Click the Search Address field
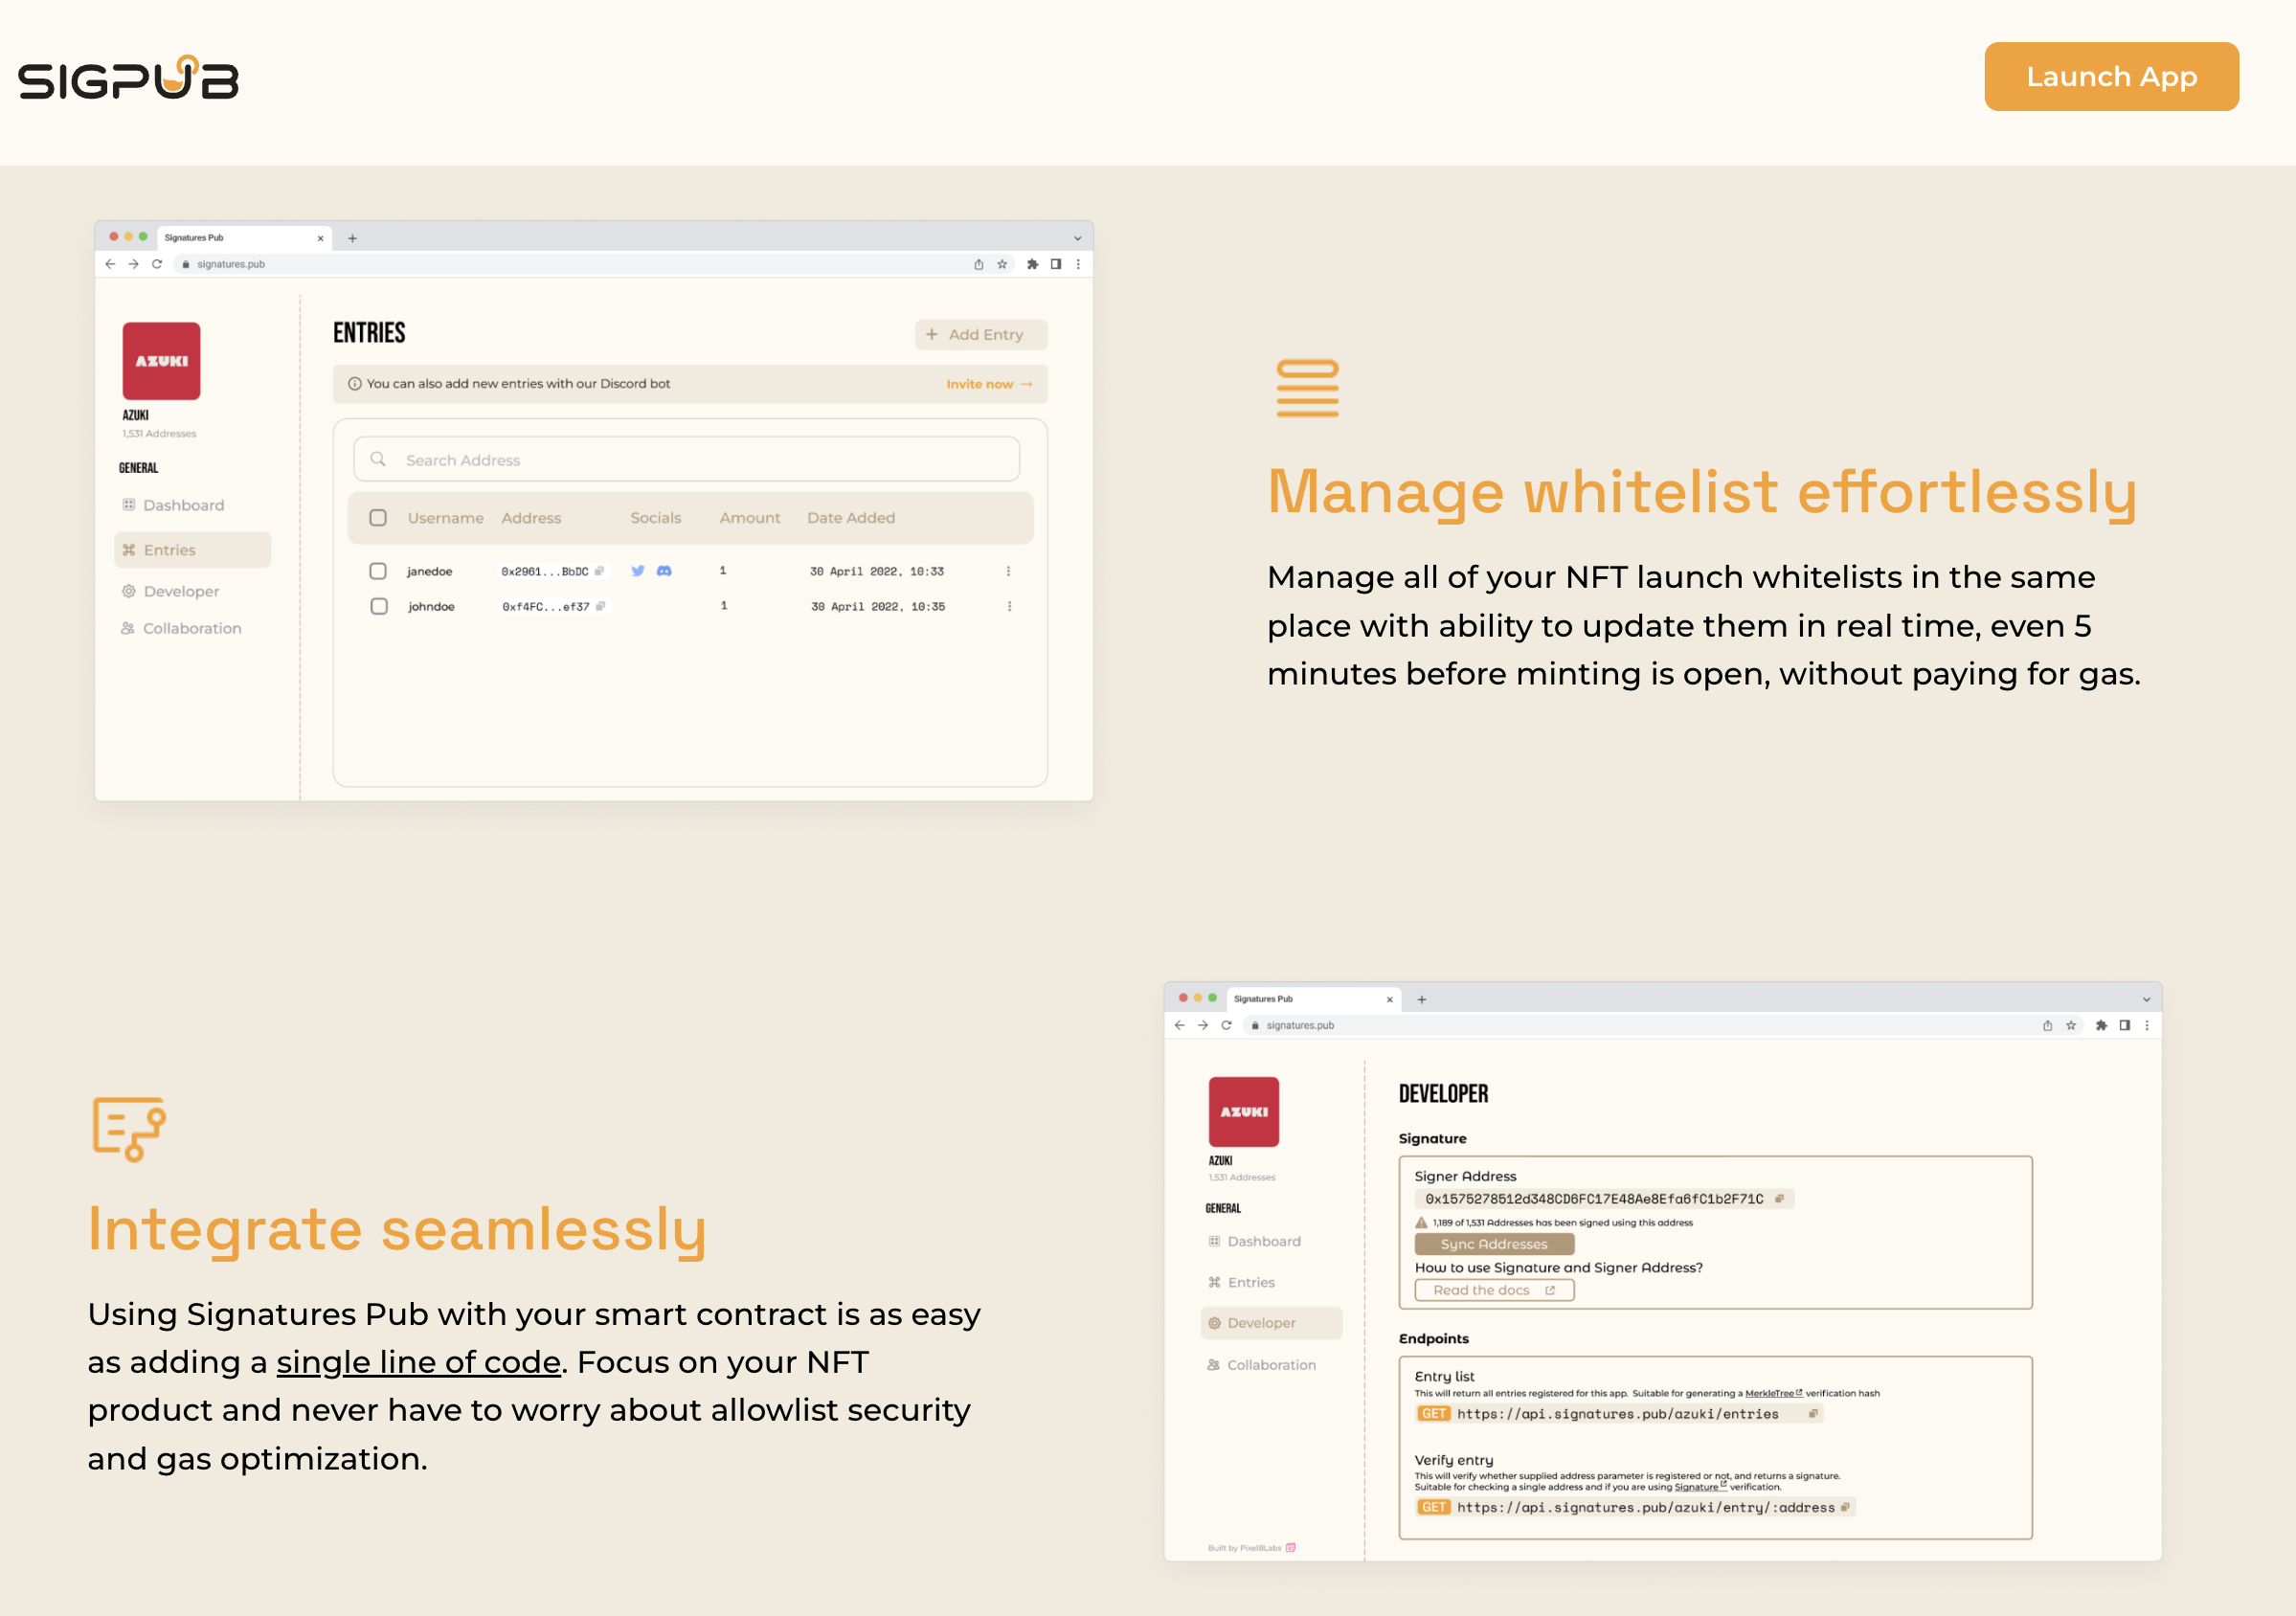 686,460
